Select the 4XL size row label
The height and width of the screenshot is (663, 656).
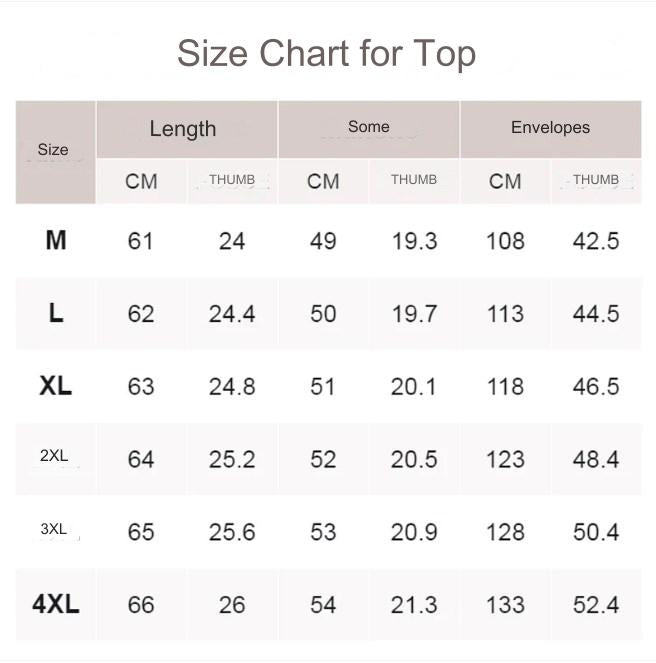pyautogui.click(x=56, y=604)
